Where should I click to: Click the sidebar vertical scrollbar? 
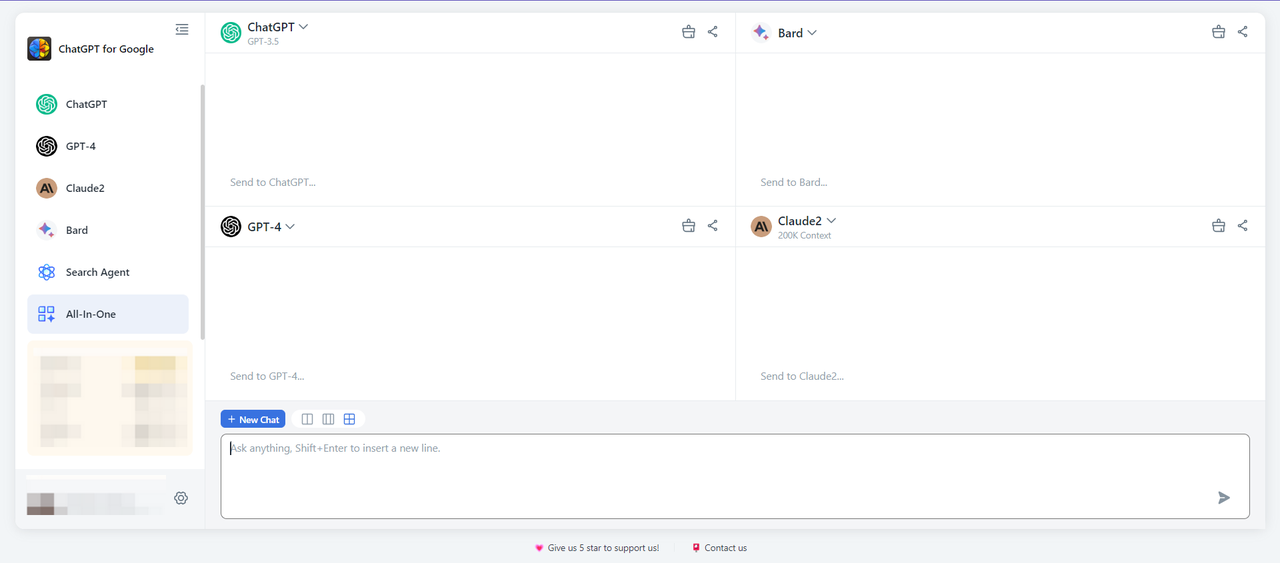tap(202, 212)
